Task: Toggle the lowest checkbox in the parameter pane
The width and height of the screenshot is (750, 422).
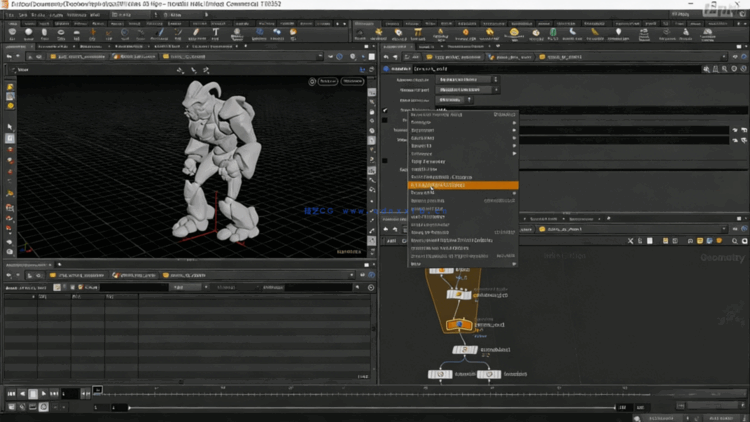Action: (386, 160)
